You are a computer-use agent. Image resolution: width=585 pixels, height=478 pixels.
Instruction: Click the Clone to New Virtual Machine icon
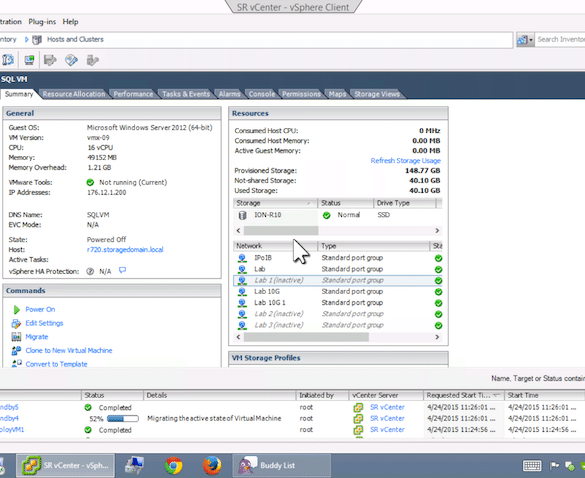[x=16, y=350]
